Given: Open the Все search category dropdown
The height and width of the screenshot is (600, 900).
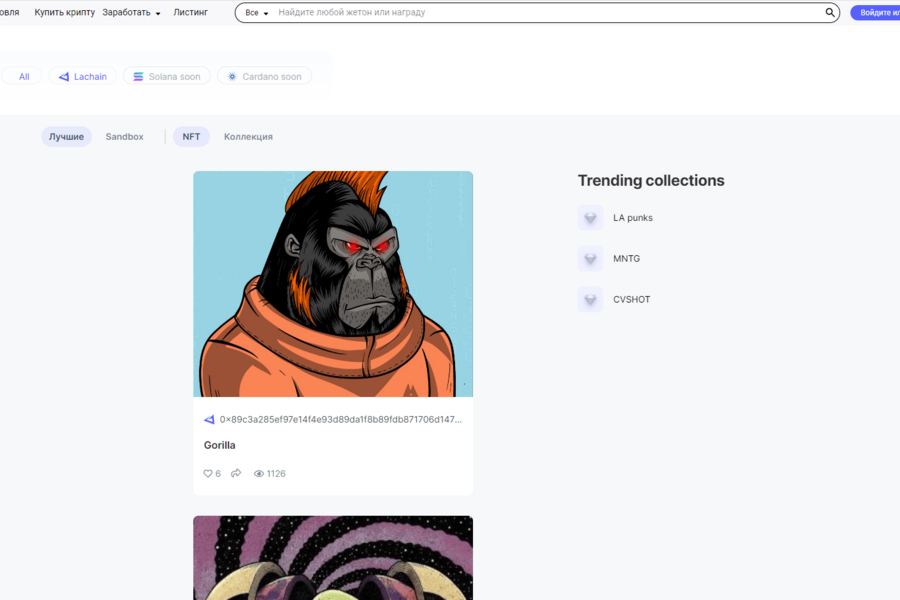Looking at the screenshot, I should tap(257, 13).
